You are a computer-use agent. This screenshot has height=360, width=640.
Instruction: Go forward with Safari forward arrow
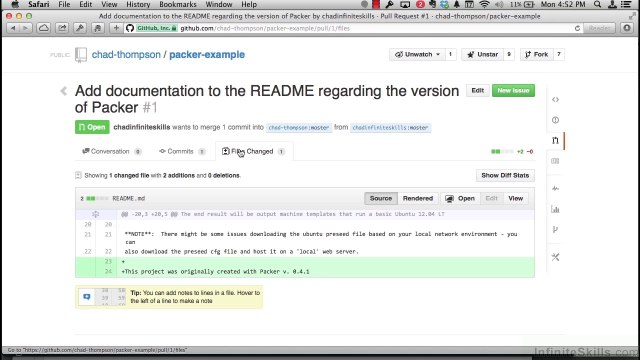[25, 28]
